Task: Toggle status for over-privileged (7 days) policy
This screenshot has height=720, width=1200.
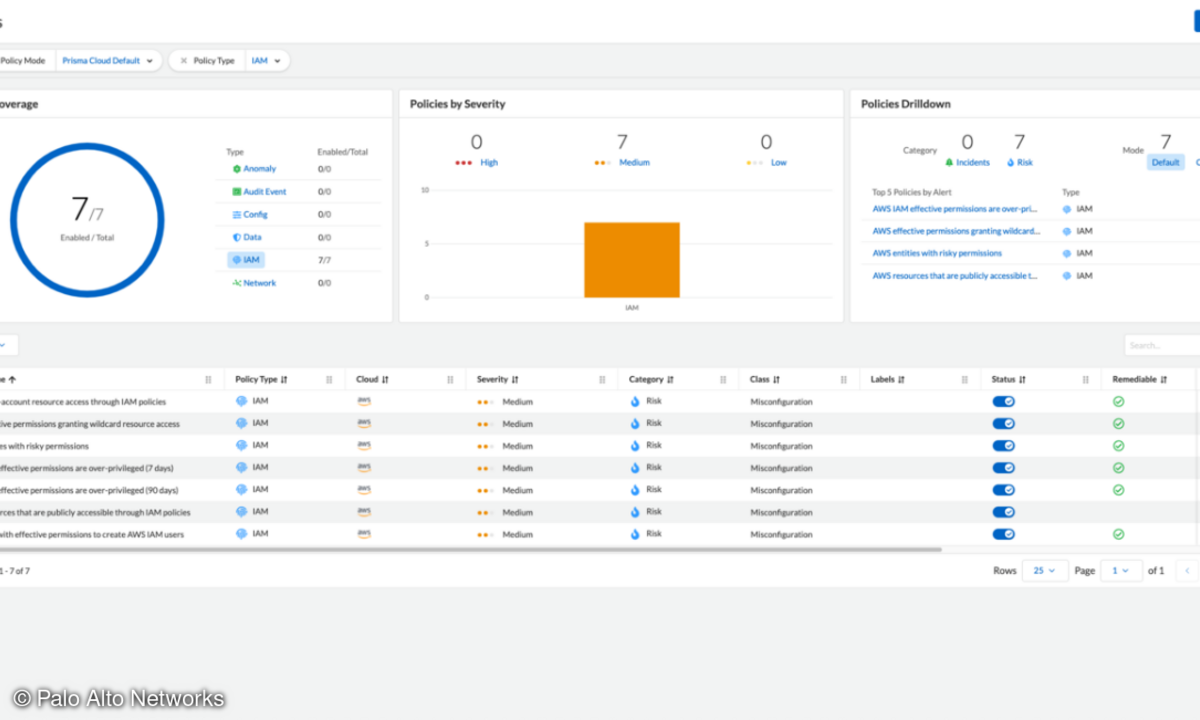Action: pos(1004,468)
